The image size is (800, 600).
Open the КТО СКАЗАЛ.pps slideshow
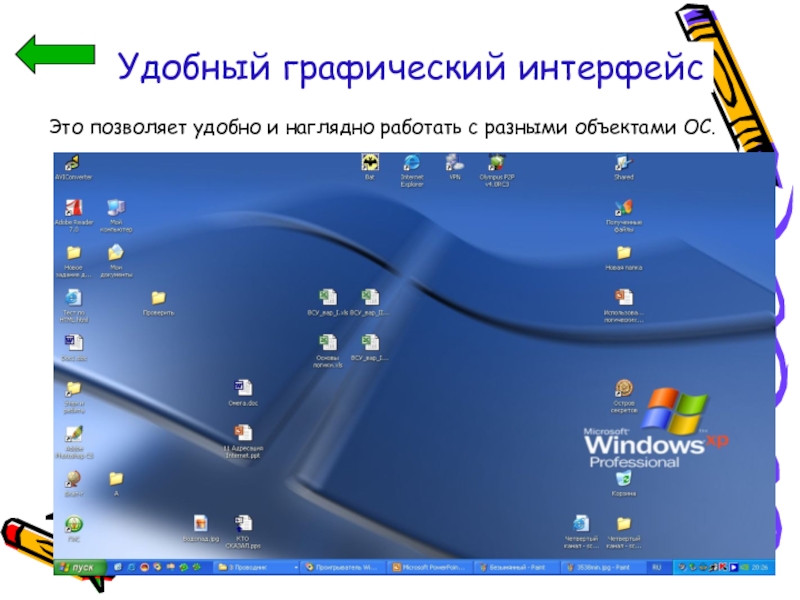[243, 532]
